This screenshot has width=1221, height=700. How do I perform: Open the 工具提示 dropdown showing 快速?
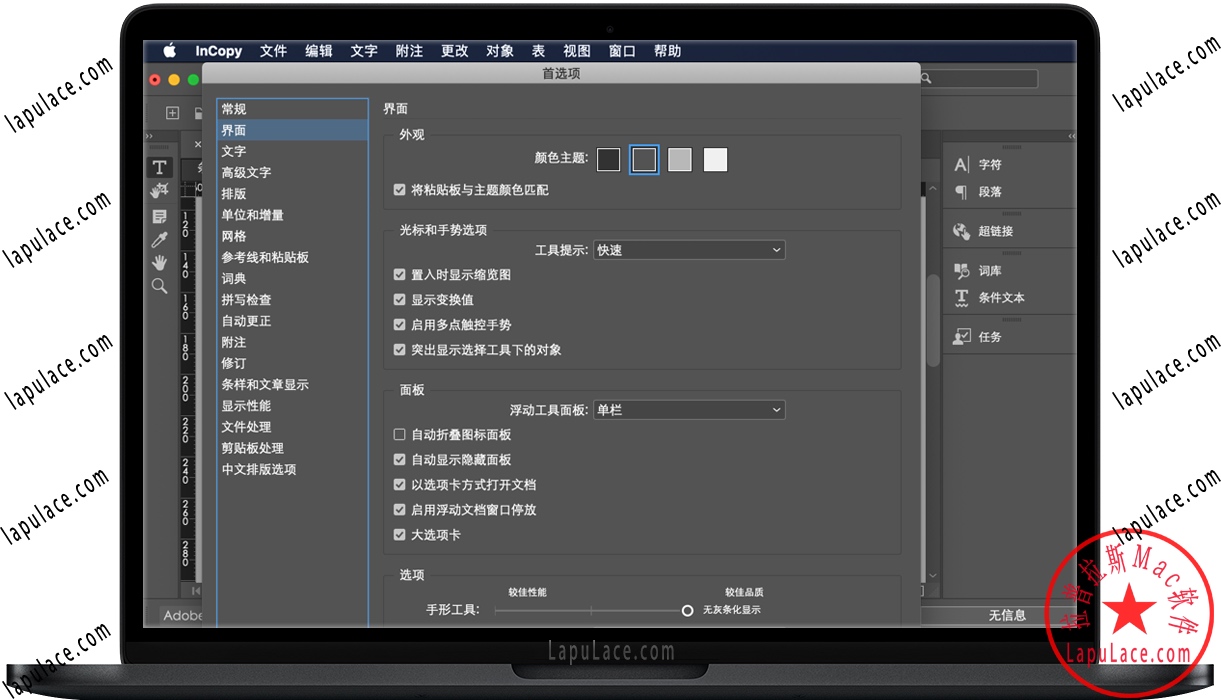[689, 250]
